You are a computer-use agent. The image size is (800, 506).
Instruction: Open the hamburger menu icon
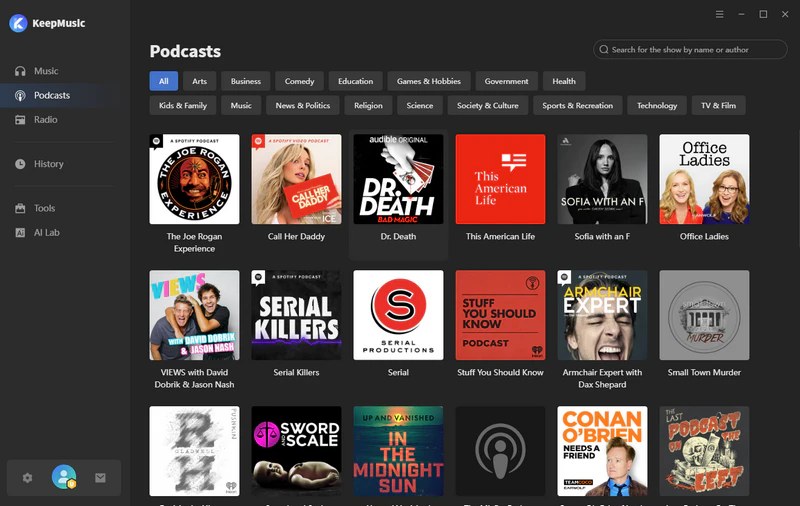point(719,14)
